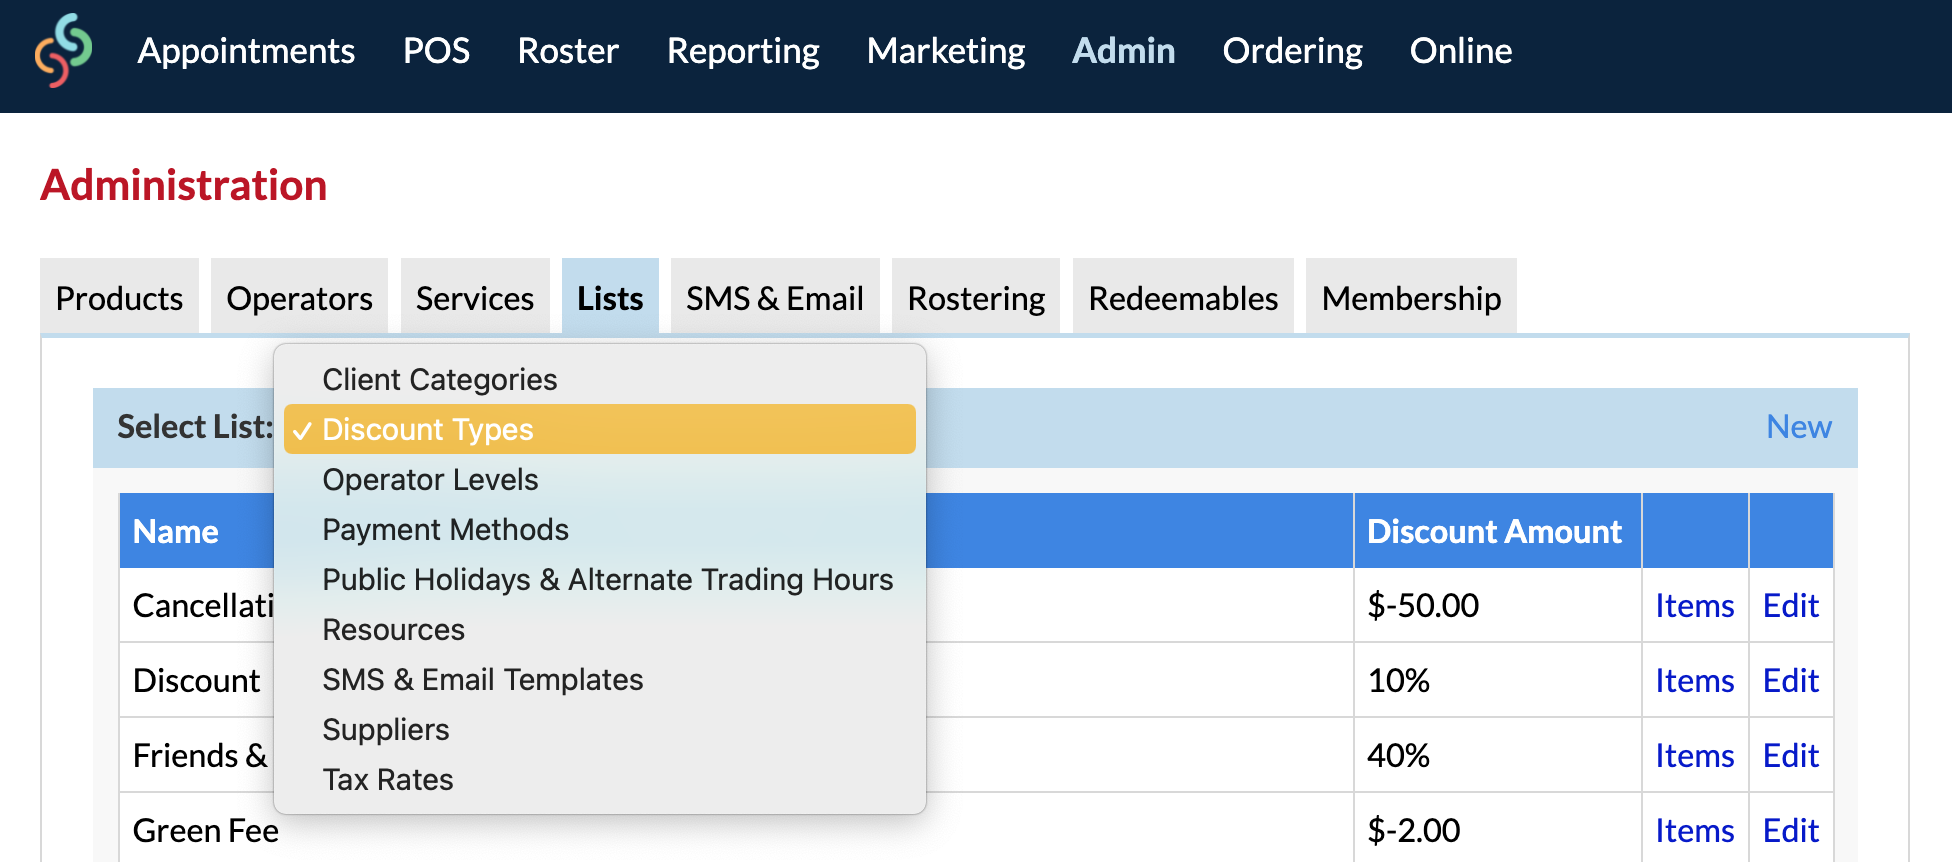The image size is (1952, 862).
Task: Open the Reporting menu
Action: [743, 51]
